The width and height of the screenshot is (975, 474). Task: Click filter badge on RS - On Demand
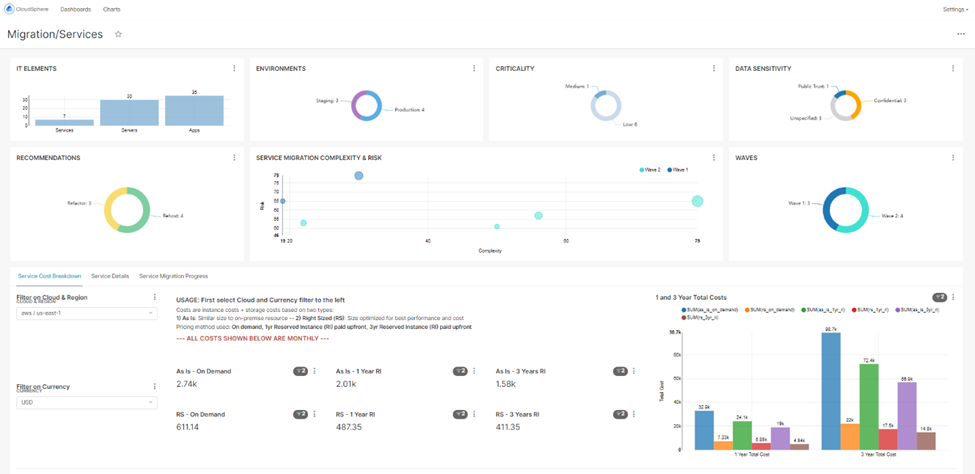301,414
